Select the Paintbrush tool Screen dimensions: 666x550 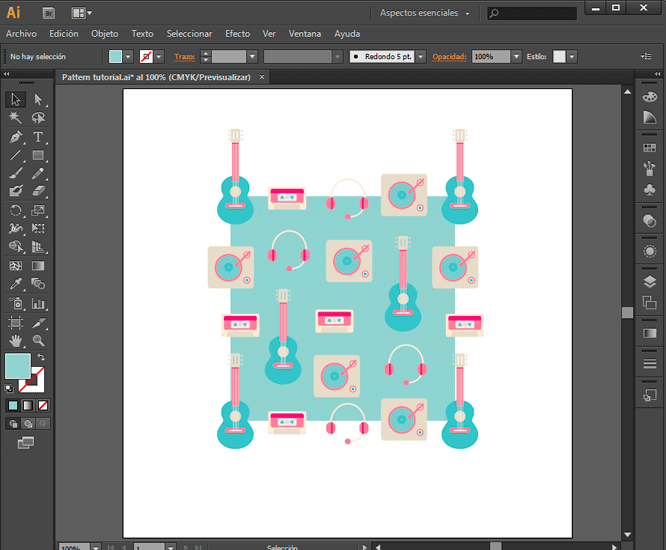pyautogui.click(x=16, y=173)
